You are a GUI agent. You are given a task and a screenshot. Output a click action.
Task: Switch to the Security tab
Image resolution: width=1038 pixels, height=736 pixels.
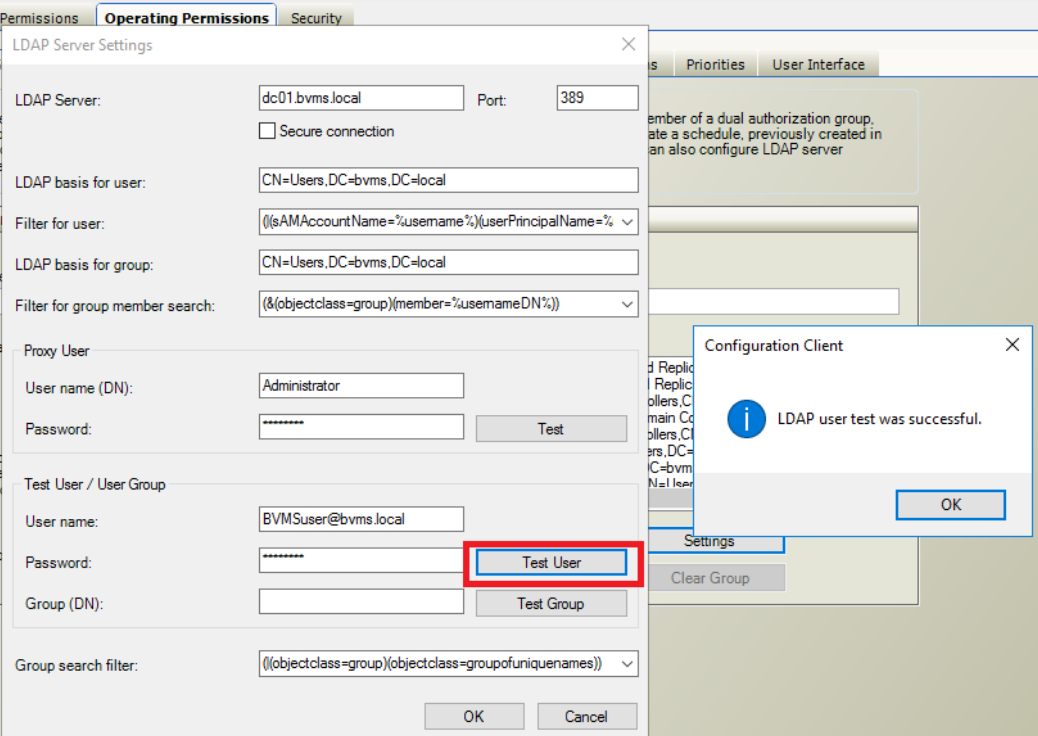pyautogui.click(x=316, y=18)
